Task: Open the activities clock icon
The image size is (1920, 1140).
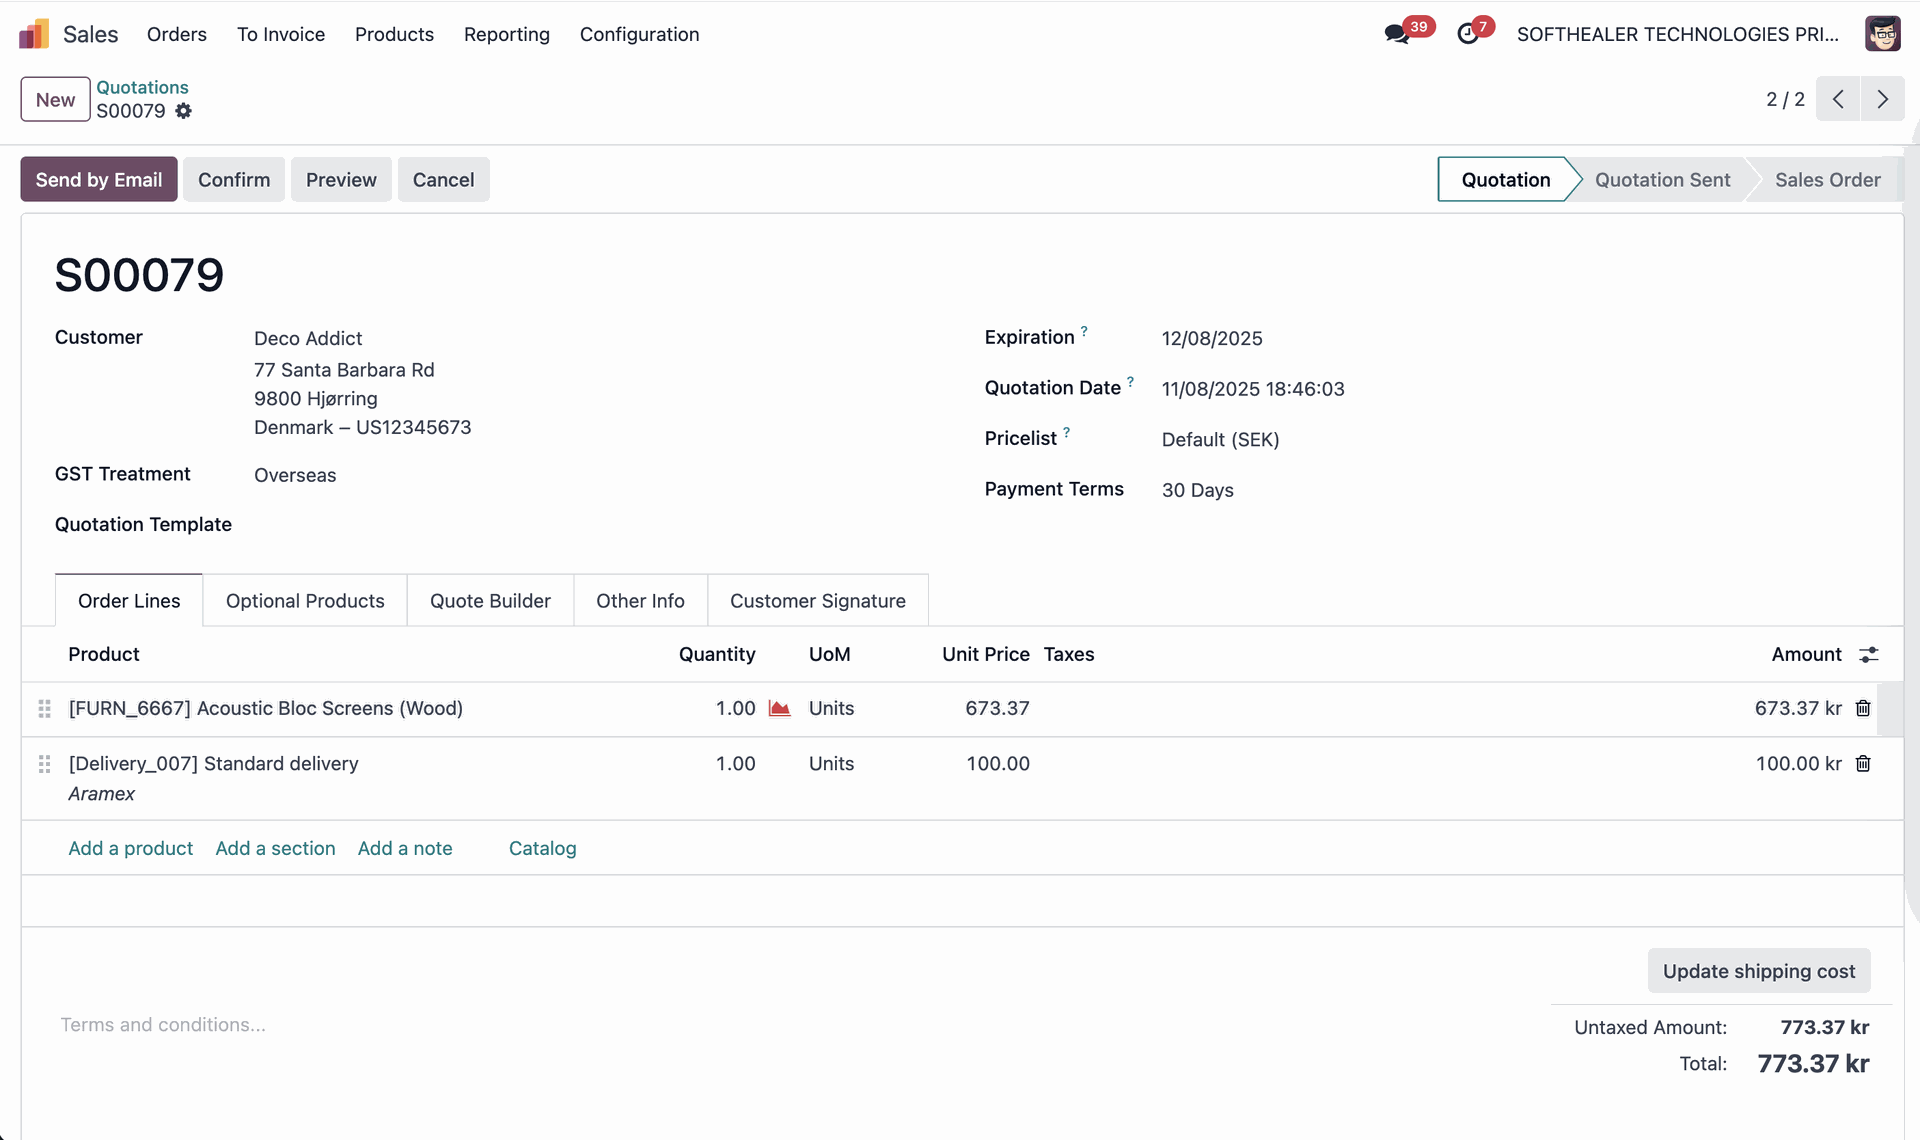Action: [x=1467, y=34]
